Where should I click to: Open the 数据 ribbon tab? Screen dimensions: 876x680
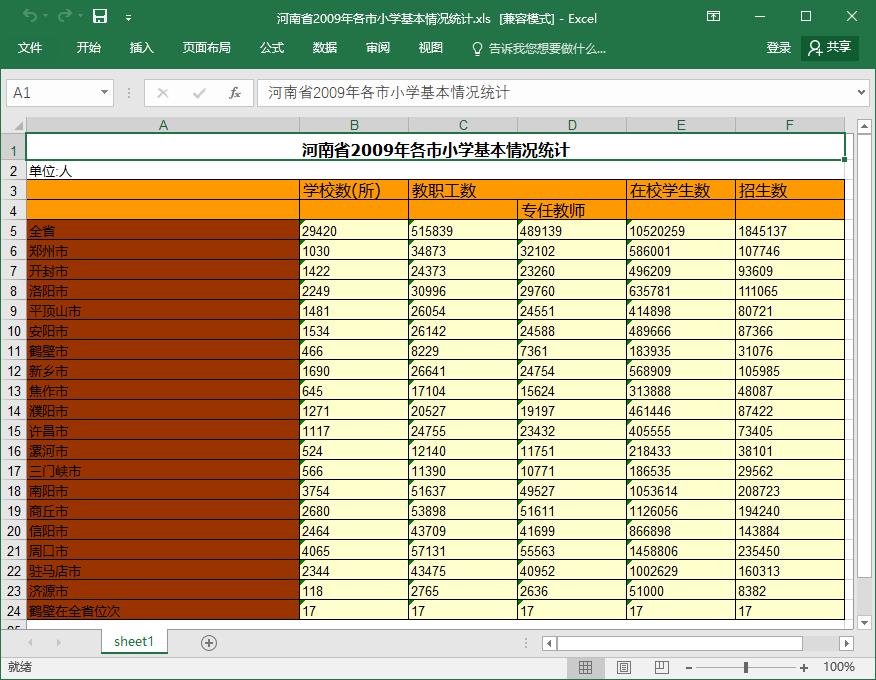point(325,48)
